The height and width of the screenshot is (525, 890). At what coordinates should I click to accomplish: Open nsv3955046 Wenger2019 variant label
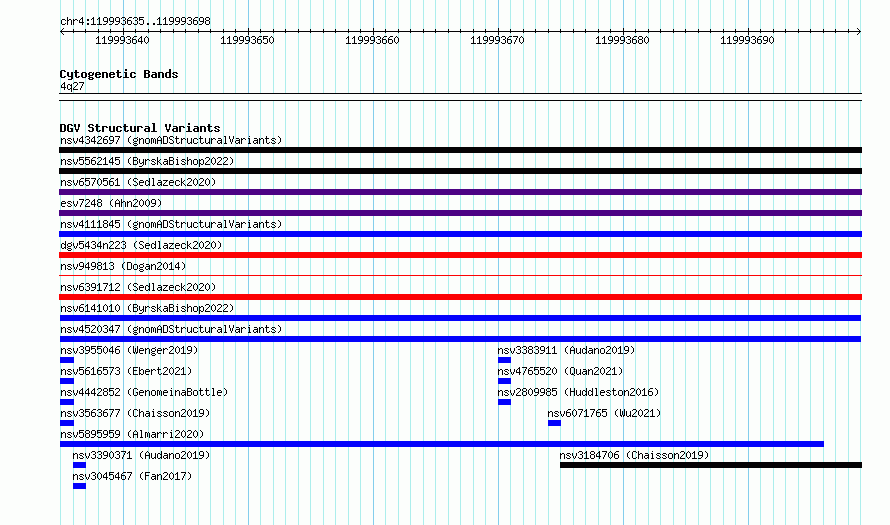(129, 350)
